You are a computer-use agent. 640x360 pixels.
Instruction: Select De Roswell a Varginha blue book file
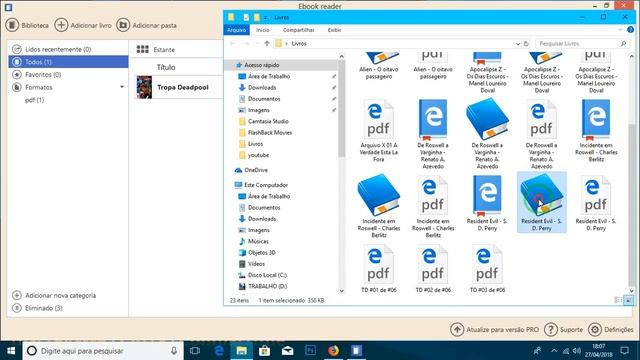487,133
